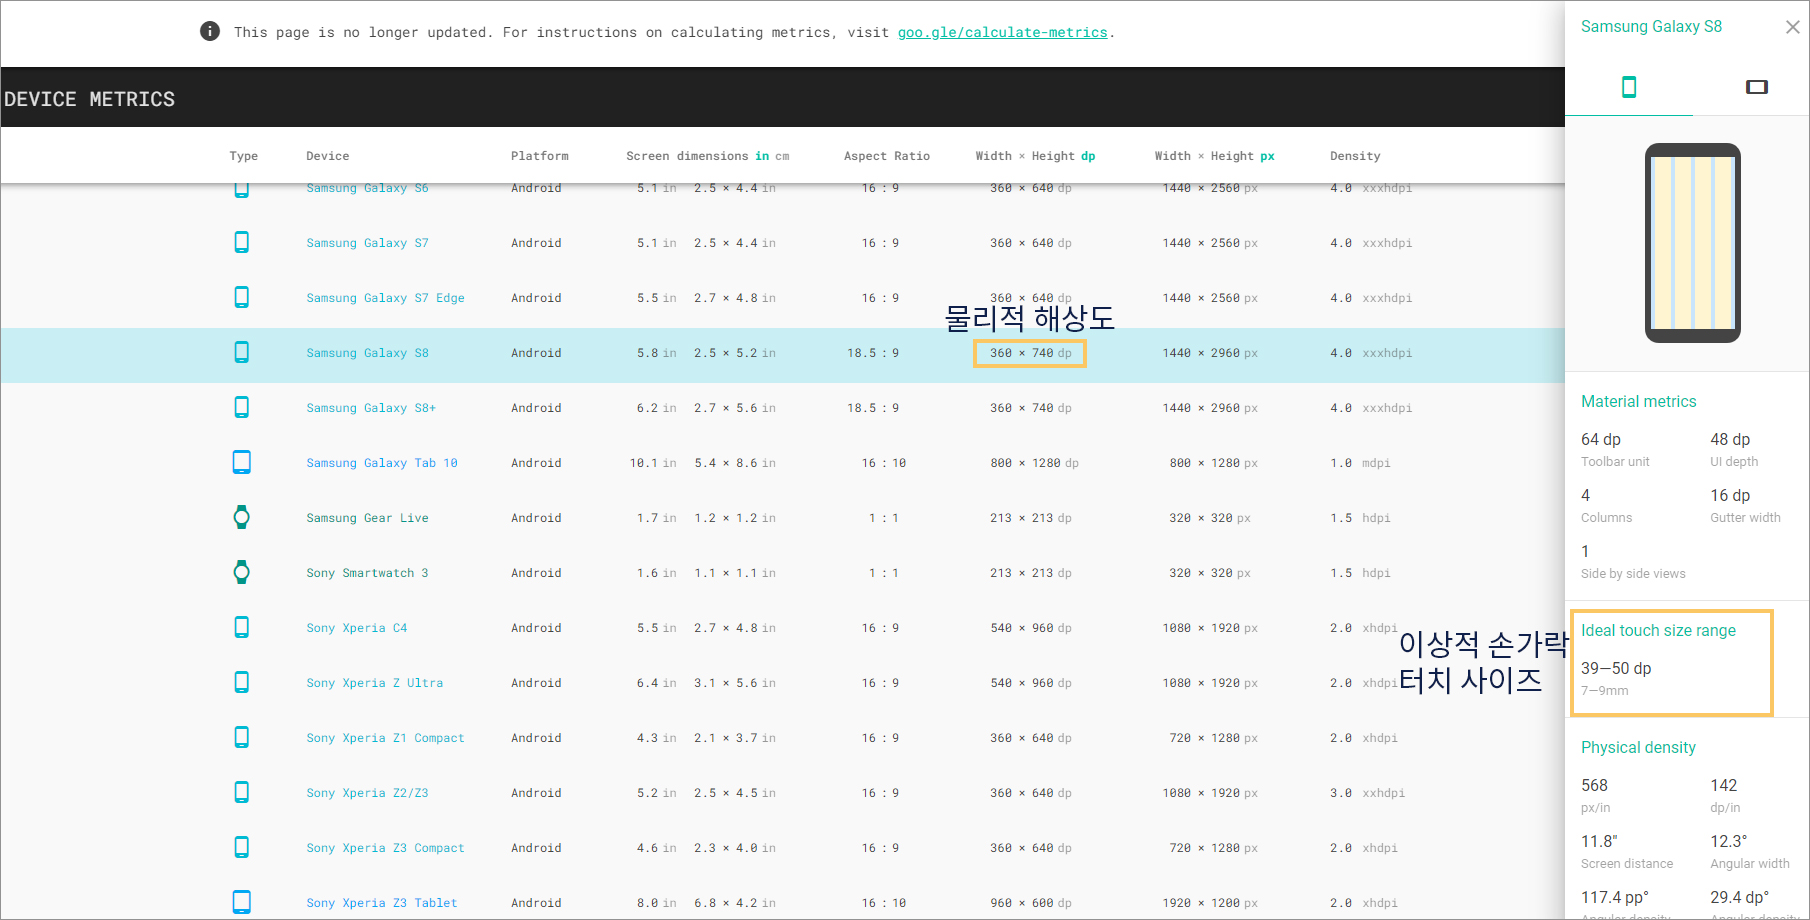This screenshot has height=920, width=1810.
Task: Open Sony Xperia Z Ultra device link
Action: click(374, 683)
